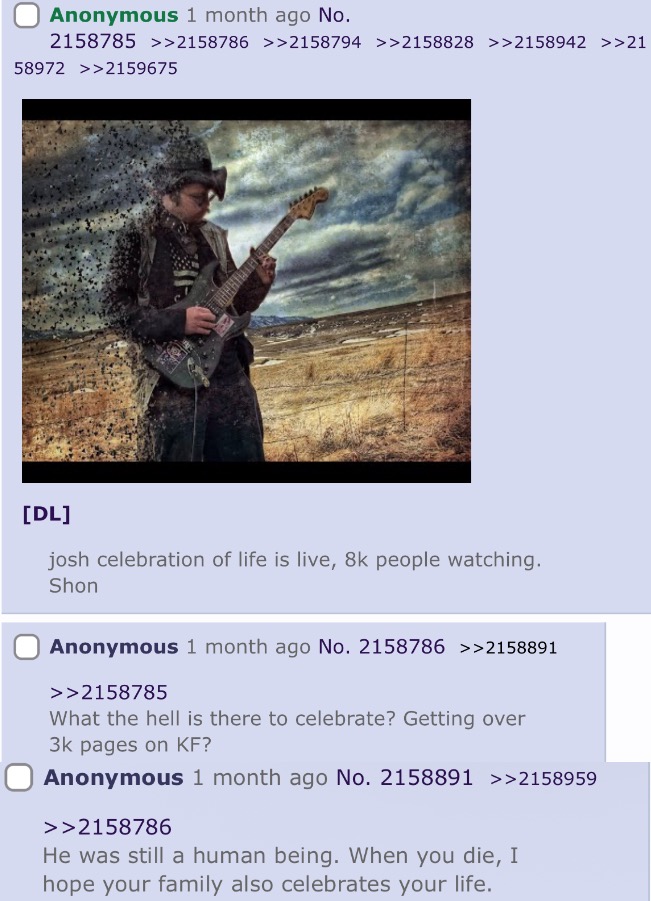
Task: Click post number 2158891
Action: click(x=426, y=777)
